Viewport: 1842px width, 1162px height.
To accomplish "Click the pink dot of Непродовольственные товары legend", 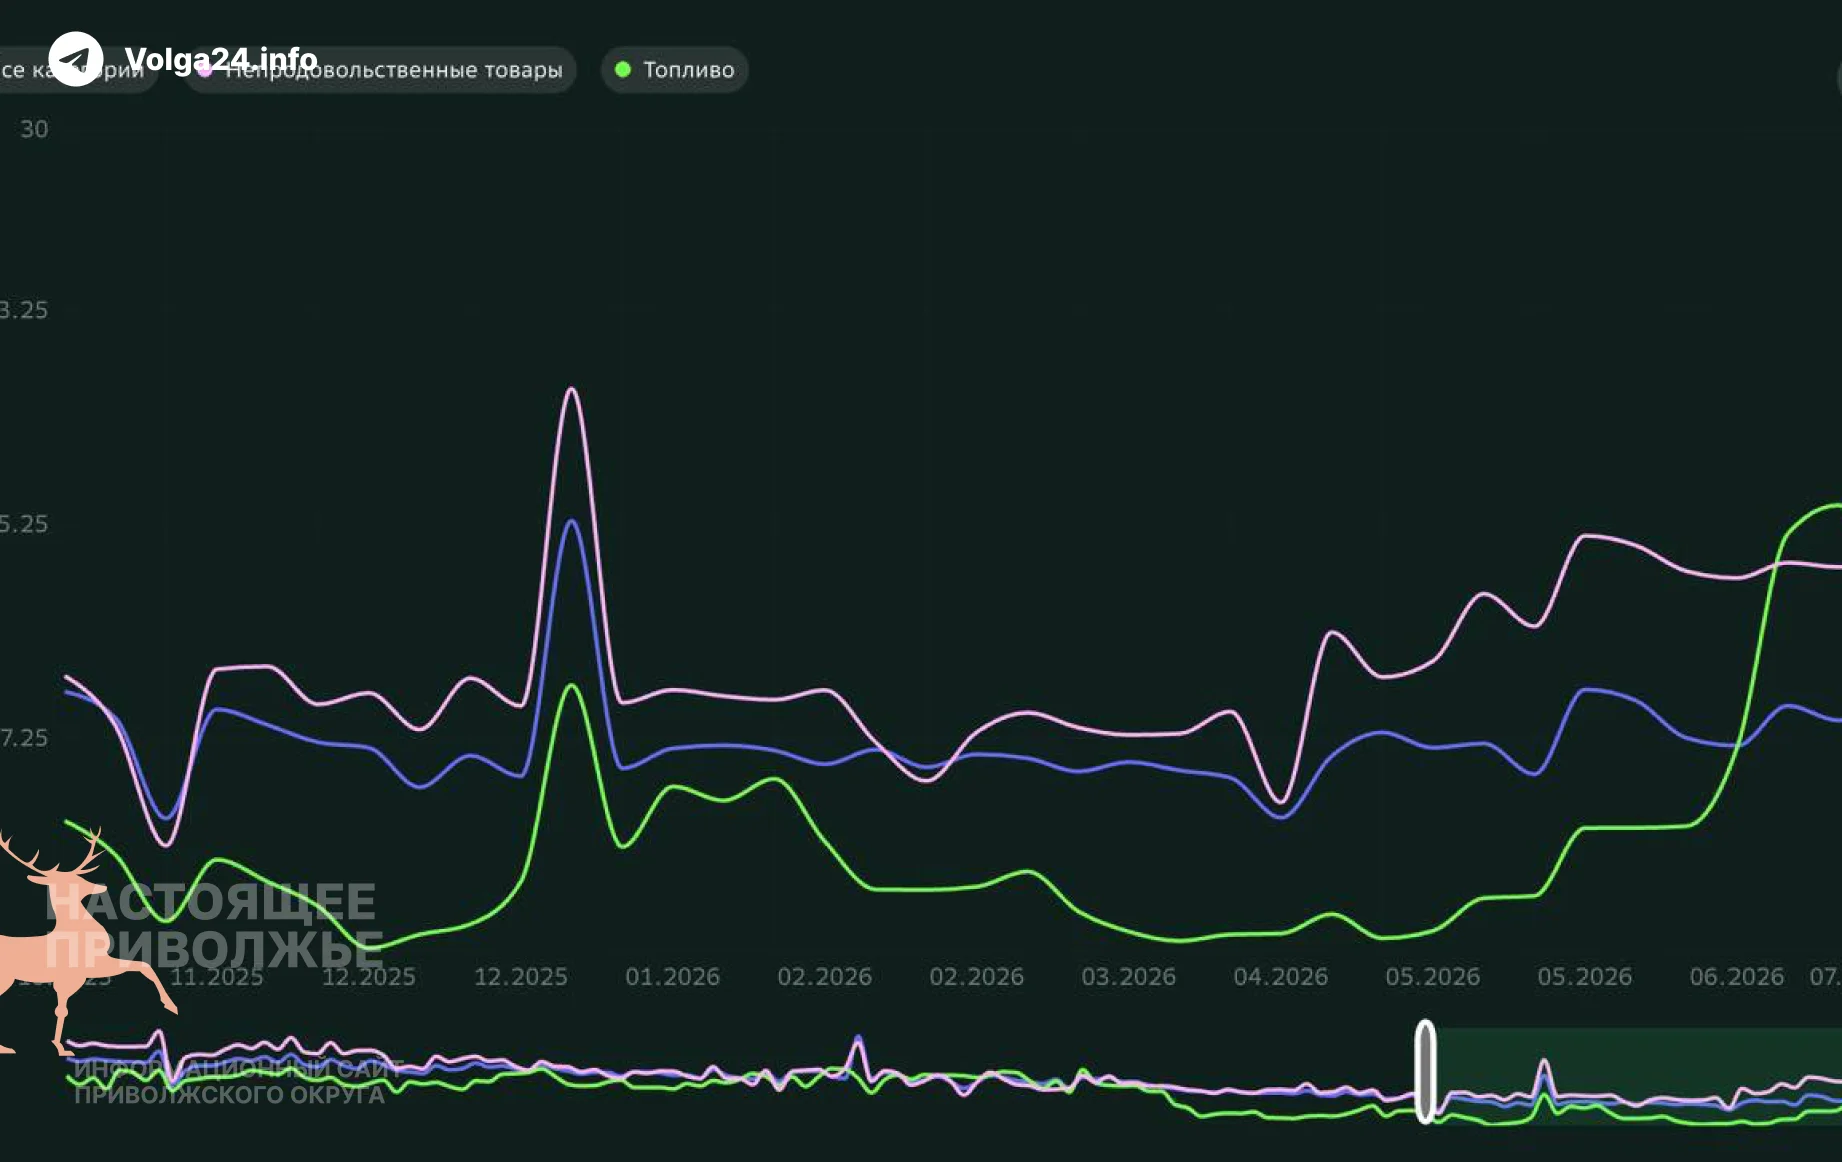I will click(205, 69).
